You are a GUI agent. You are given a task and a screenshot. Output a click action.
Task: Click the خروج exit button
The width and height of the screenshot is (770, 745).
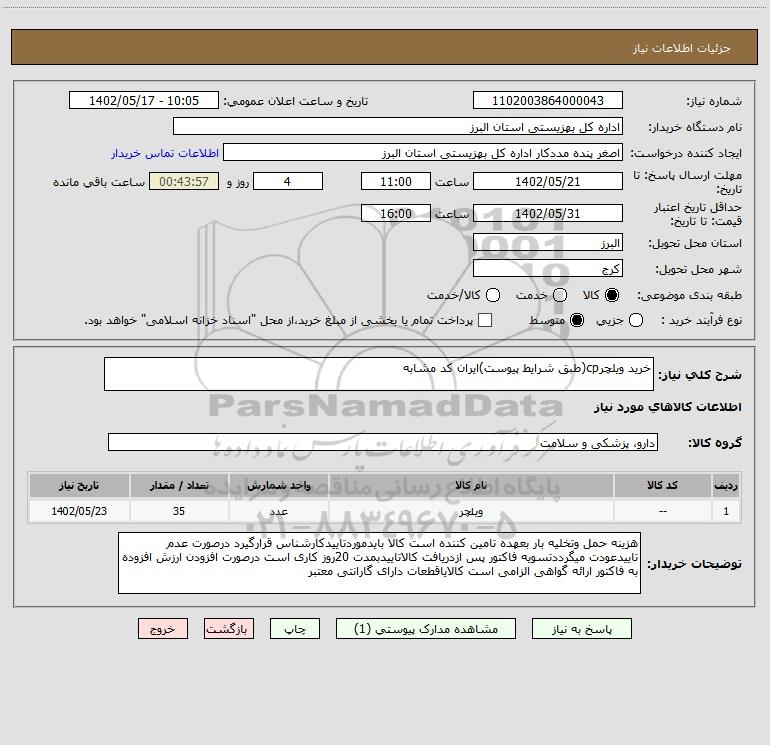tap(163, 629)
